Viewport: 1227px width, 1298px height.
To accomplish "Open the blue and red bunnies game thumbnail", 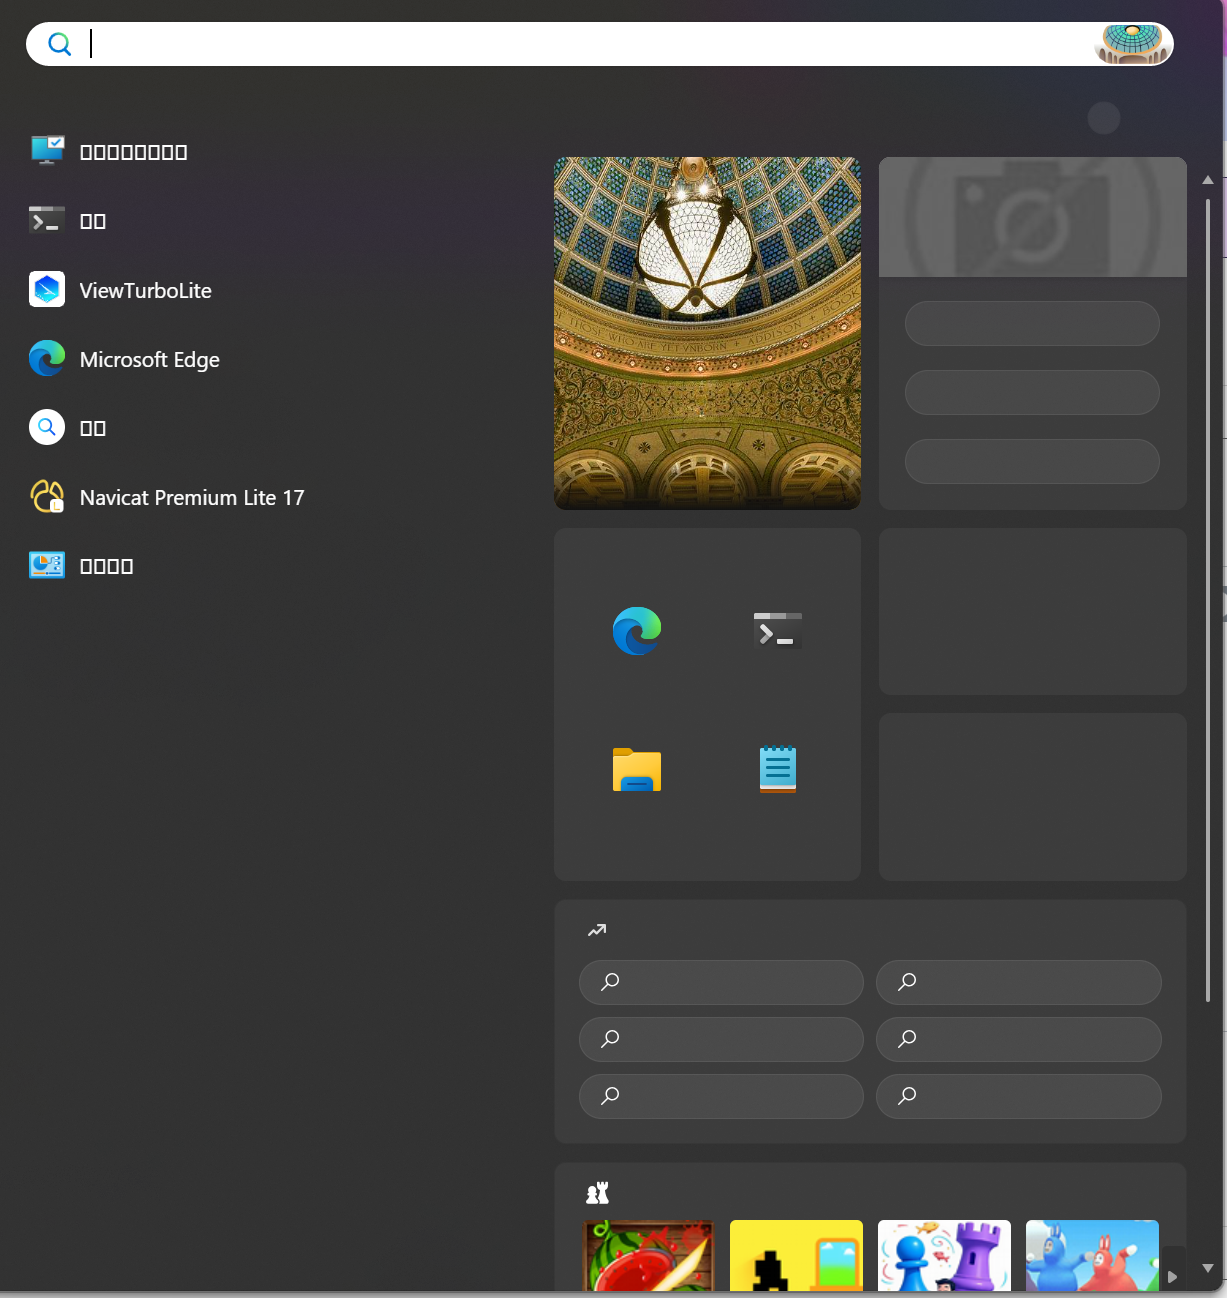I will click(x=1092, y=1255).
